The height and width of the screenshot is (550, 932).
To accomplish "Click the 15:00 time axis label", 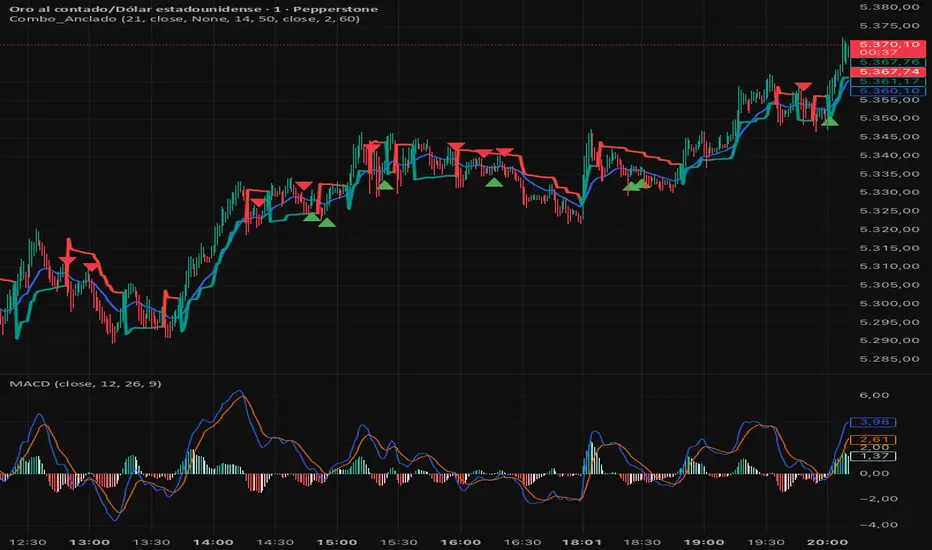I will [x=336, y=542].
